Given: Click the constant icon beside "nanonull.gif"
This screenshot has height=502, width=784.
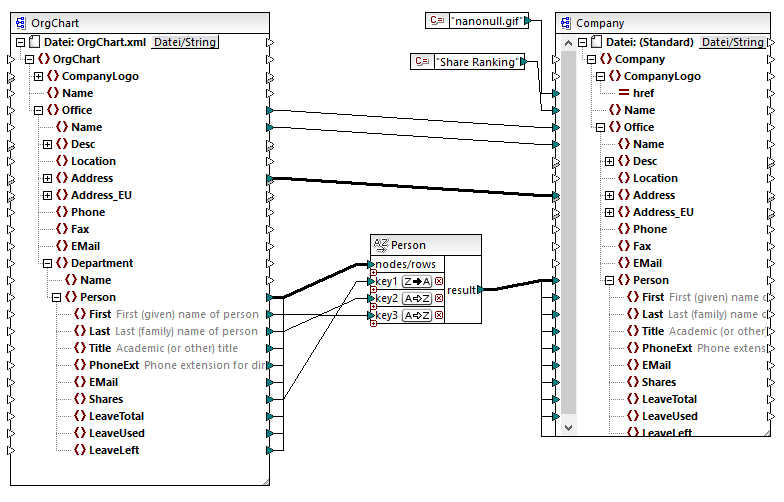Looking at the screenshot, I should 436,21.
